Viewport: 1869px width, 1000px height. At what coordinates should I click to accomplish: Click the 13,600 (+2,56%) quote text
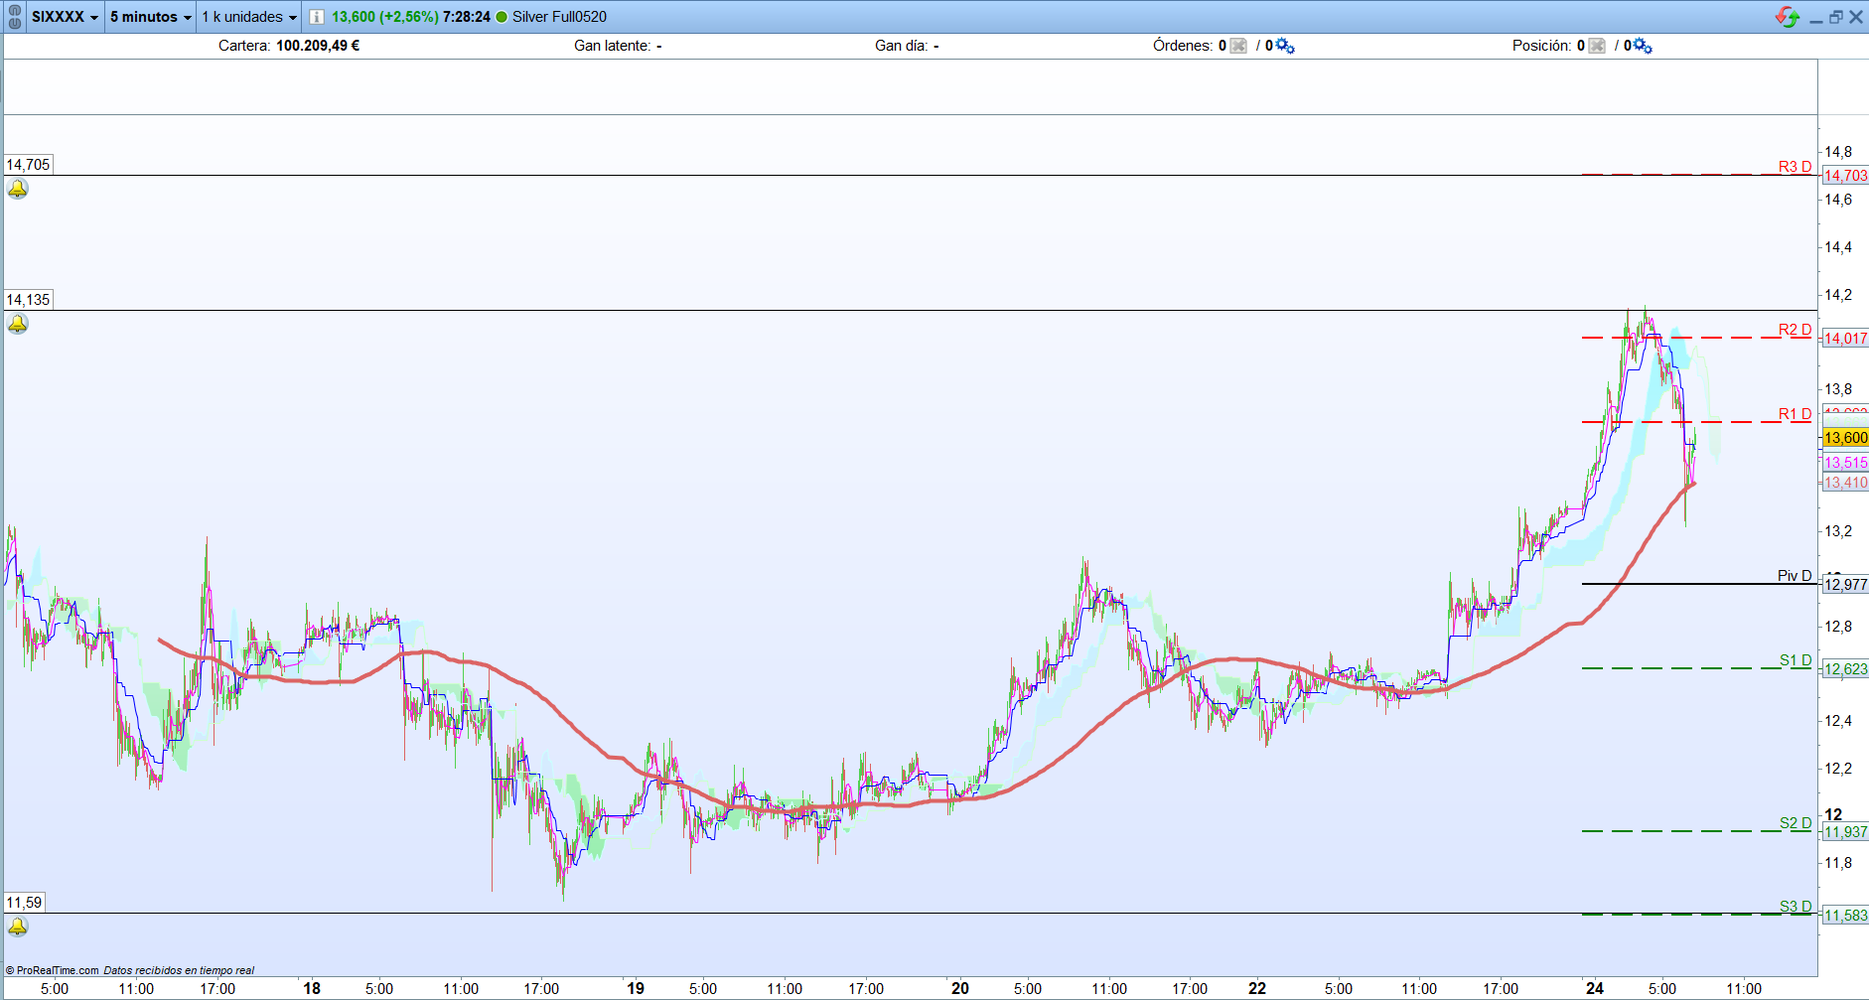pos(385,17)
